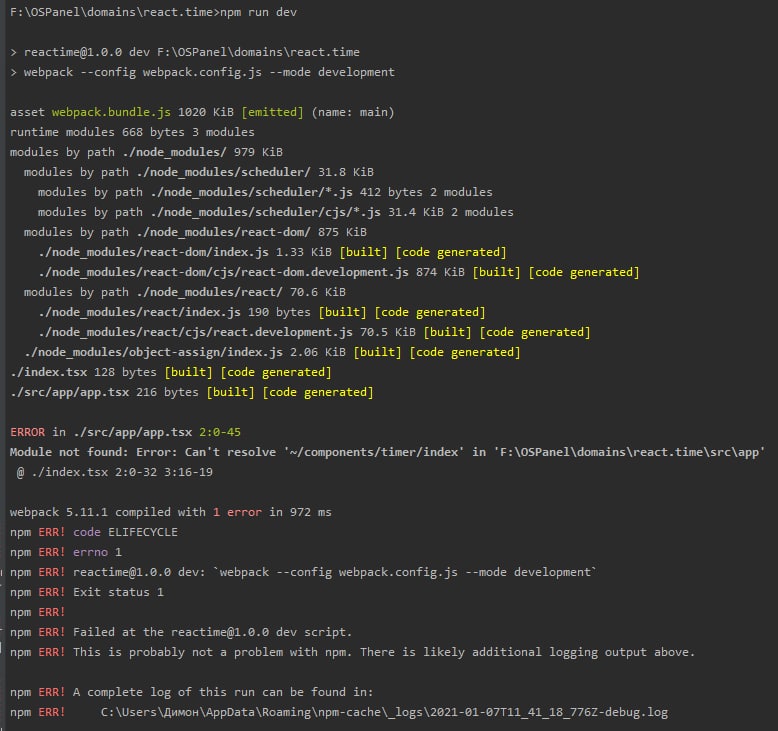Click the 'runtime modules 668 bytes' line
The width and height of the screenshot is (778, 731).
132,132
